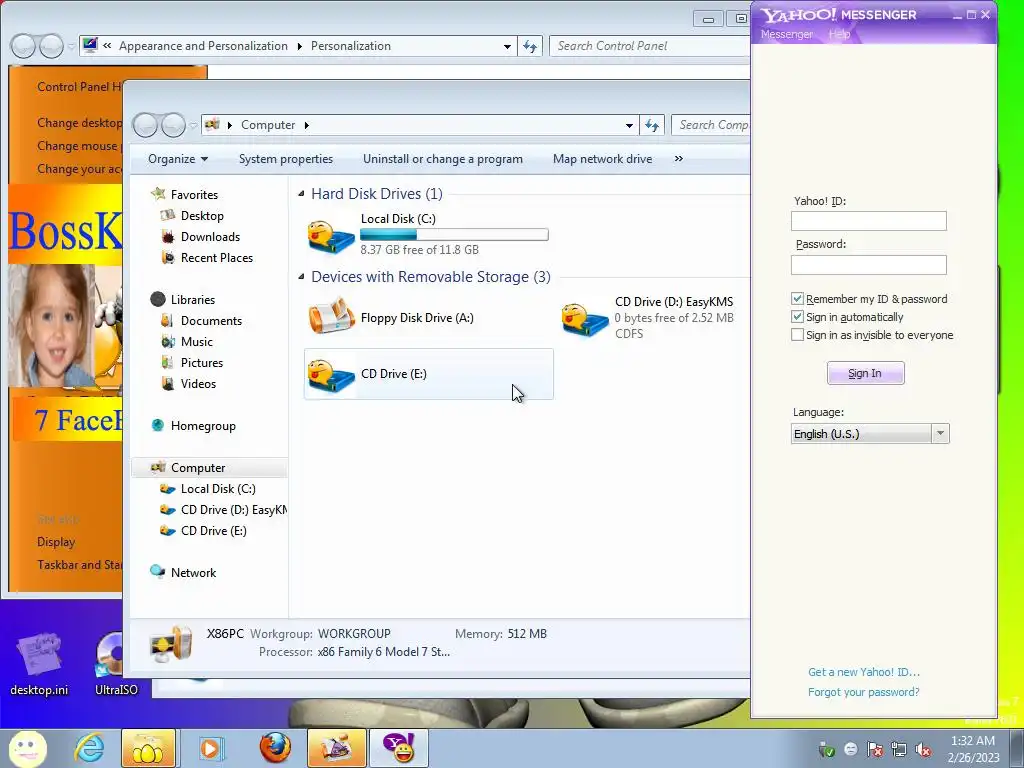Screen dimensions: 1024x768
Task: Open recent pages dropdown beside the Forward button
Action: [193, 125]
